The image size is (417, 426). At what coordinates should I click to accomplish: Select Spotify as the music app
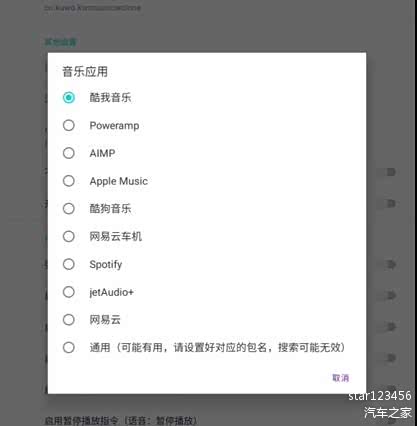[x=69, y=264]
